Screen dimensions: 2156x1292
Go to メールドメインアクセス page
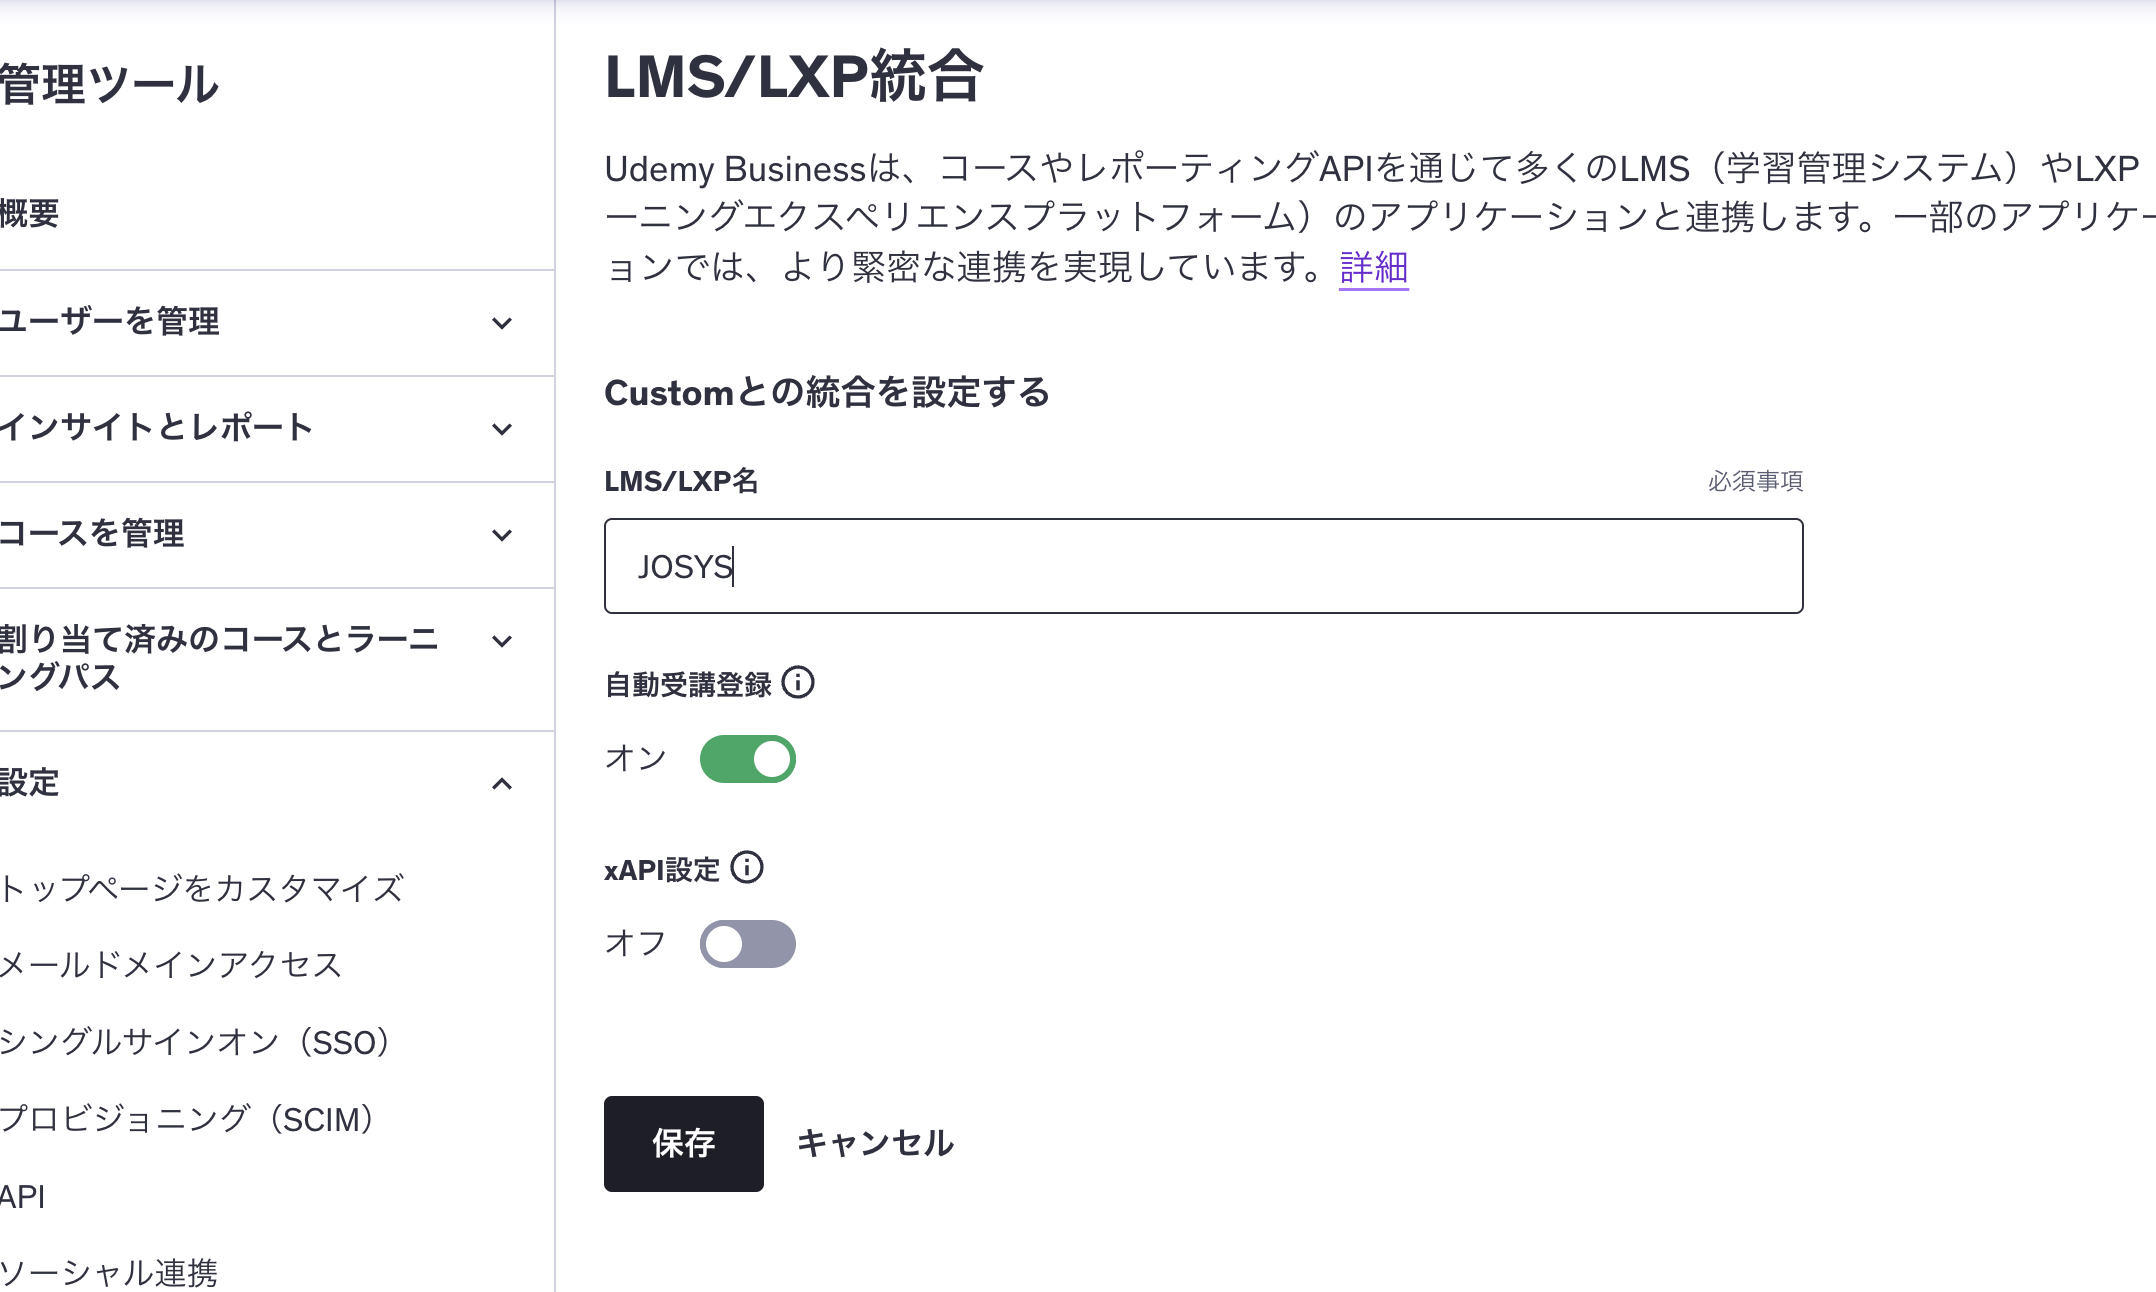tap(171, 965)
